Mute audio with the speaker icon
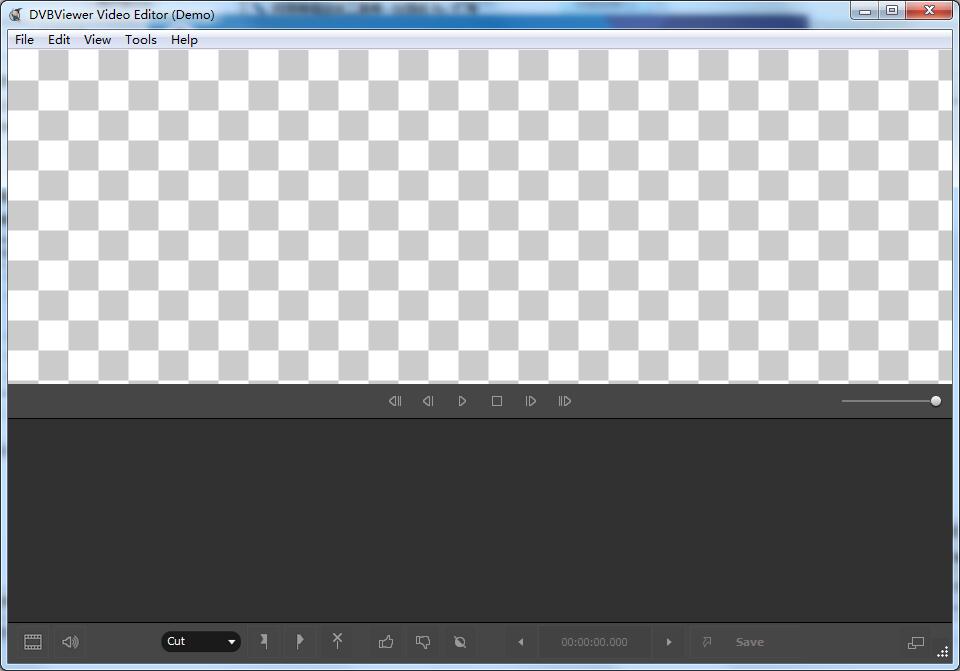 pos(69,641)
